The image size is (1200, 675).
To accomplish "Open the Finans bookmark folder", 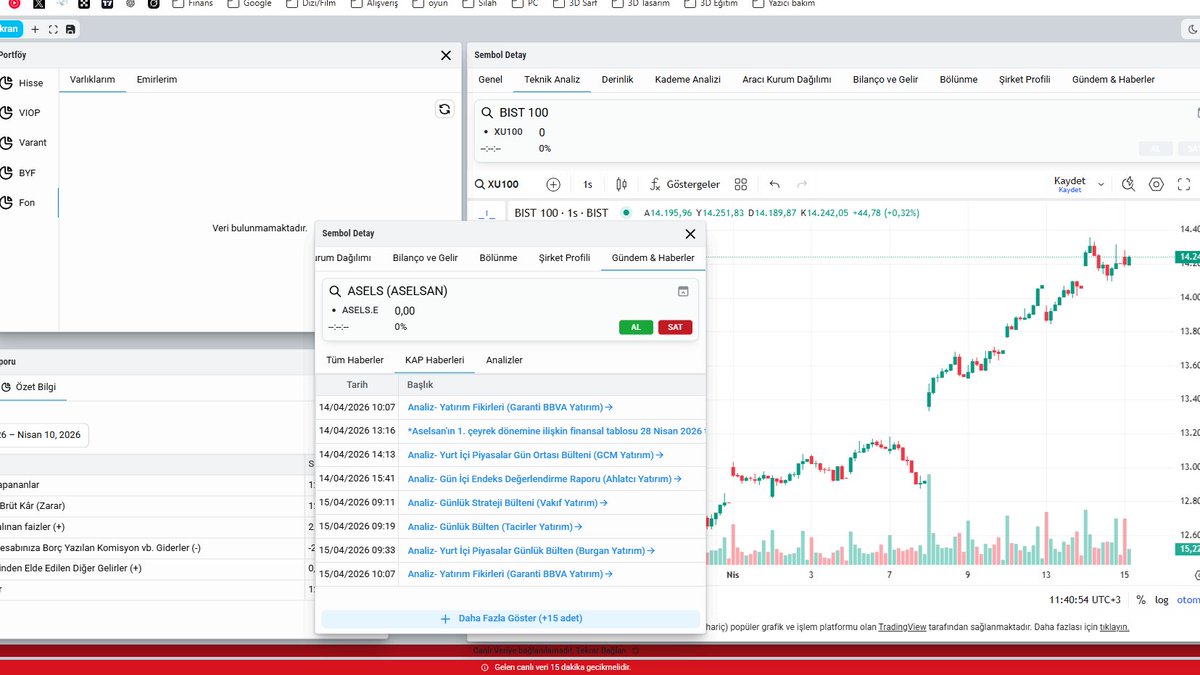I will click(193, 4).
